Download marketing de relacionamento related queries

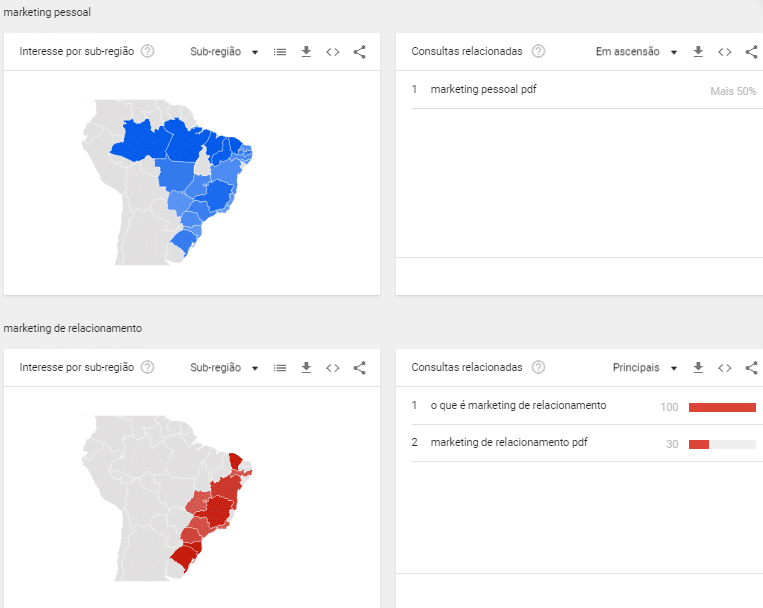[698, 368]
